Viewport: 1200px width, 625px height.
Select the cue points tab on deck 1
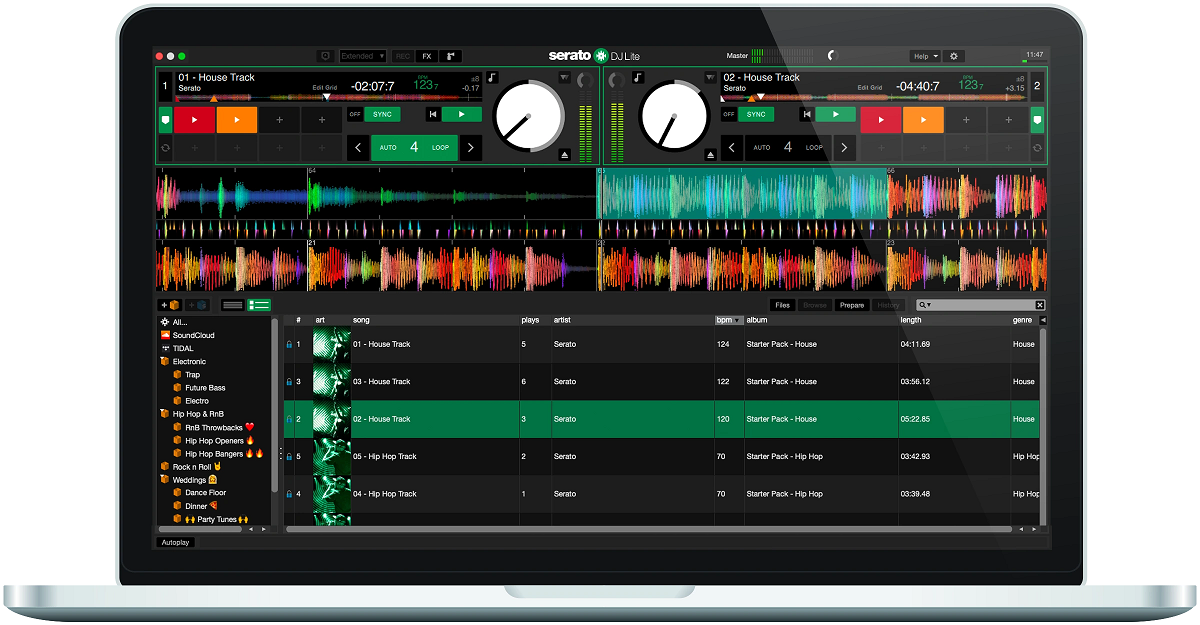[x=165, y=120]
